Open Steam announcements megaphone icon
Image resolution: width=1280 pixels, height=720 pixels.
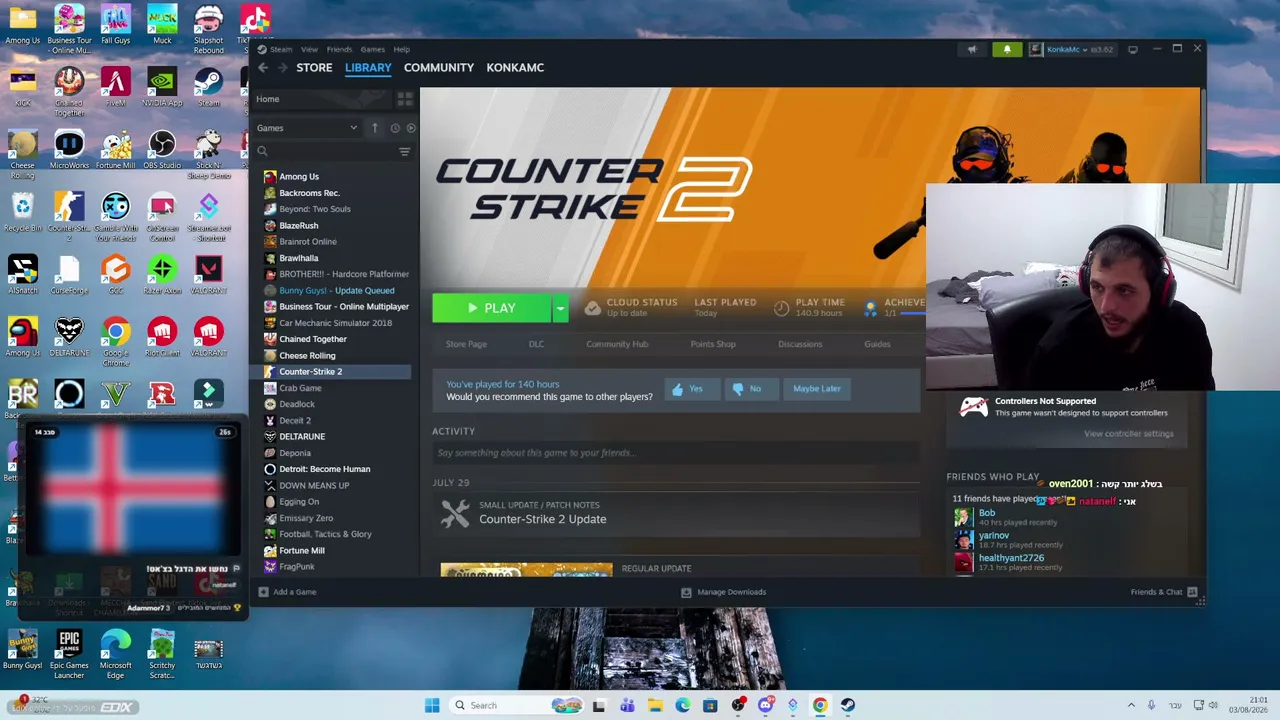point(972,49)
